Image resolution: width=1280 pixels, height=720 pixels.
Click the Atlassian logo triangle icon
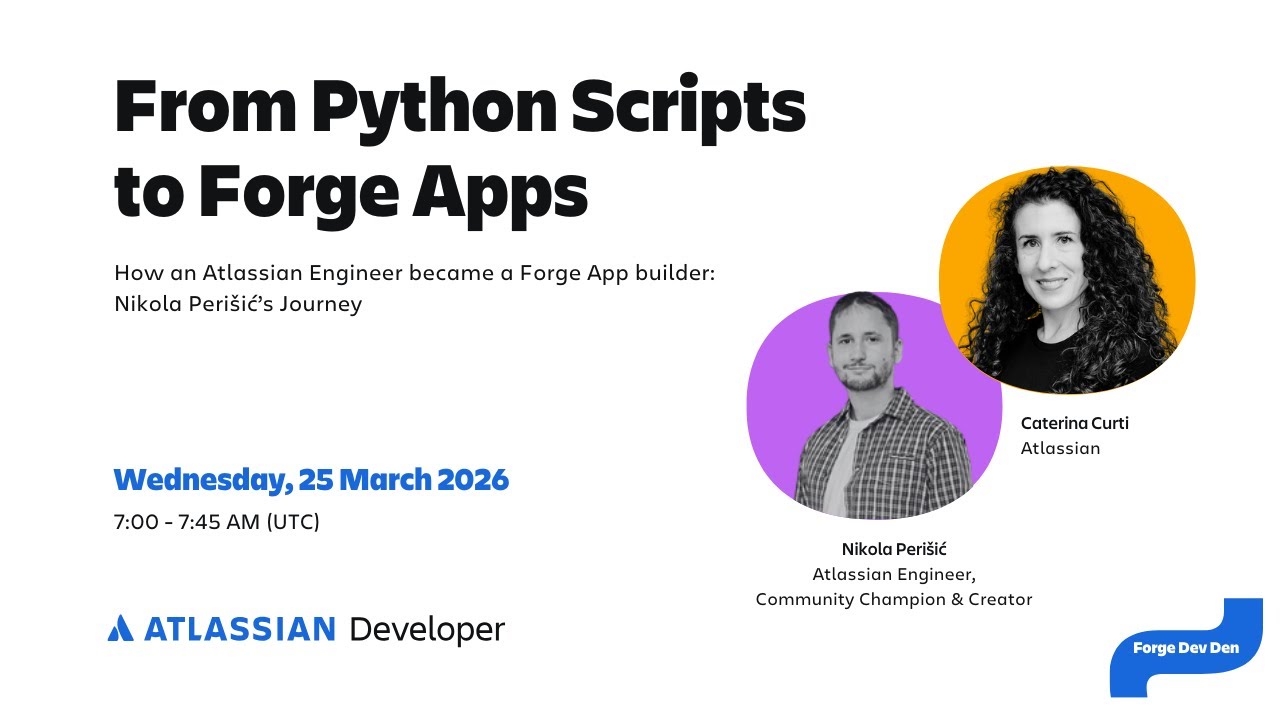(120, 627)
